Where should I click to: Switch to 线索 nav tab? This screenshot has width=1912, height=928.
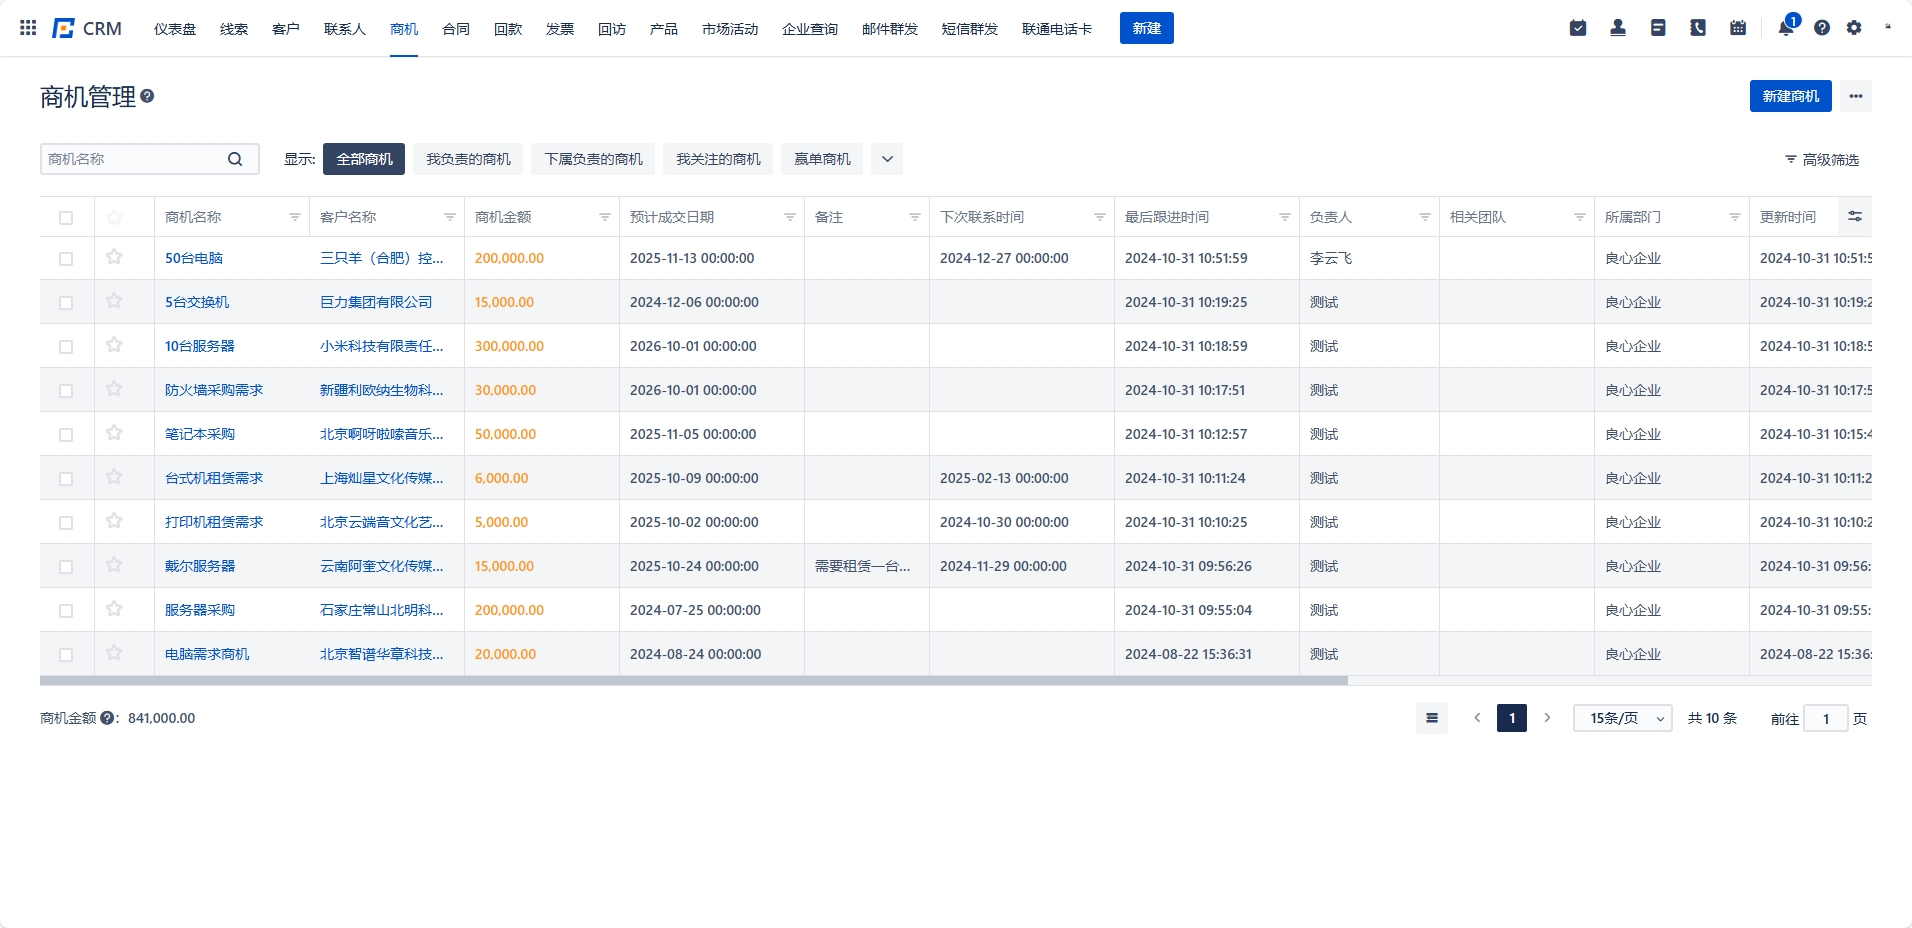pos(234,29)
